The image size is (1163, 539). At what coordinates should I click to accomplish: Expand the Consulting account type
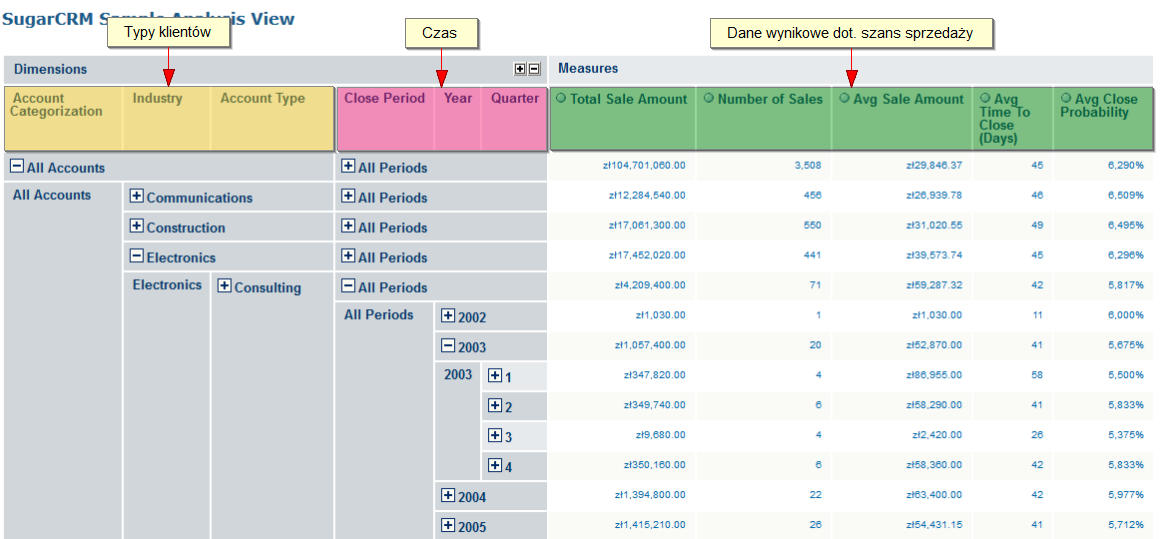[x=225, y=286]
